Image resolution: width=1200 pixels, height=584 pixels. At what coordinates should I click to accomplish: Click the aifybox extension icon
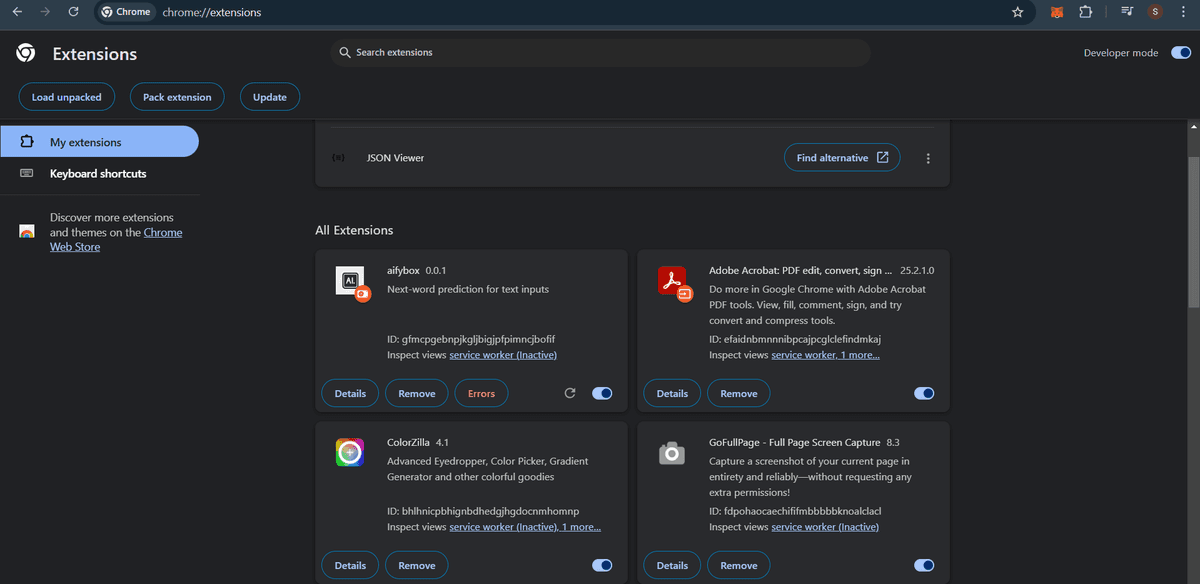click(x=351, y=283)
